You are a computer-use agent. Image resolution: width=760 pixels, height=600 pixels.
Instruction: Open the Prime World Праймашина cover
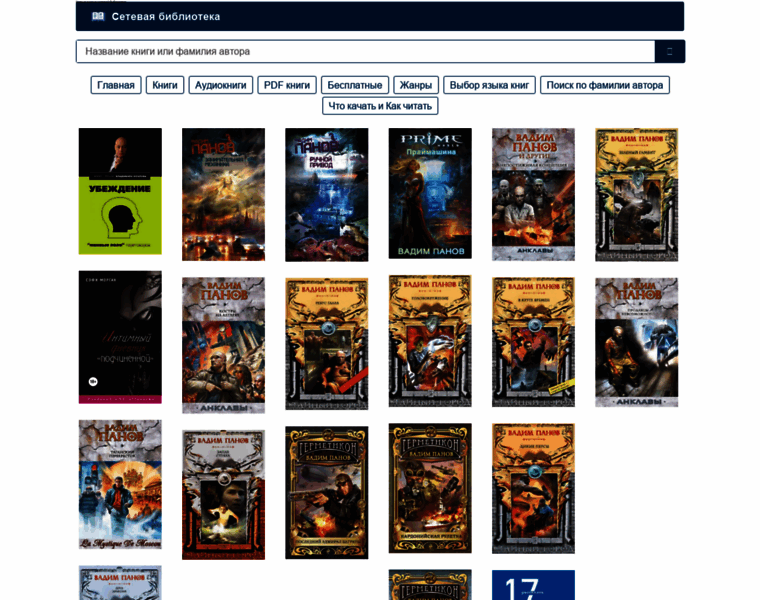(430, 193)
